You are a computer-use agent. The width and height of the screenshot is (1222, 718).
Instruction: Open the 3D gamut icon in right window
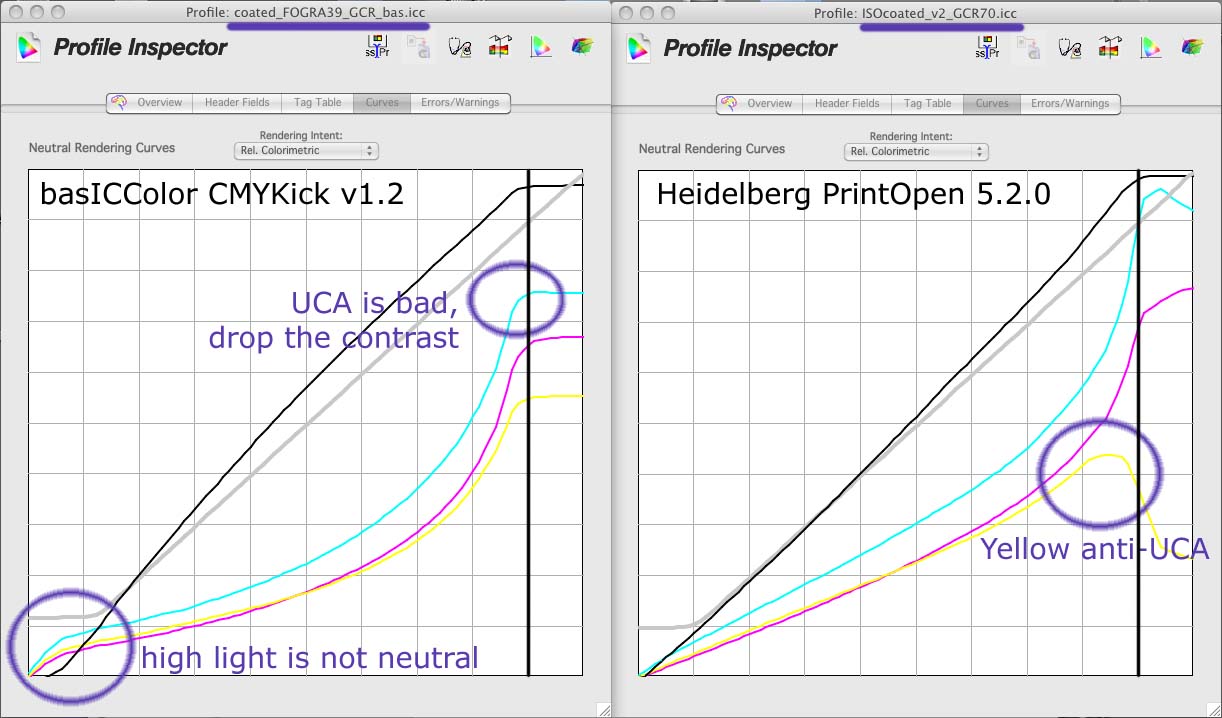[x=1193, y=47]
